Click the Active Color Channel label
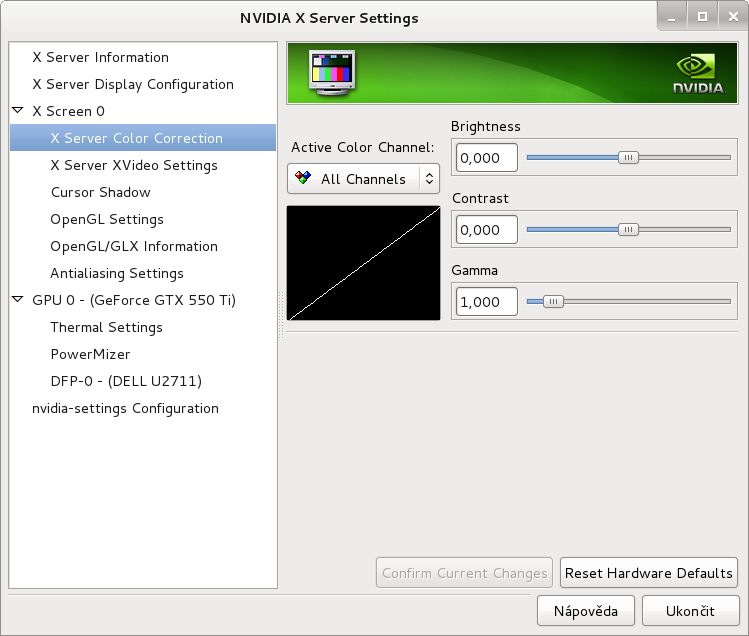 [x=363, y=147]
